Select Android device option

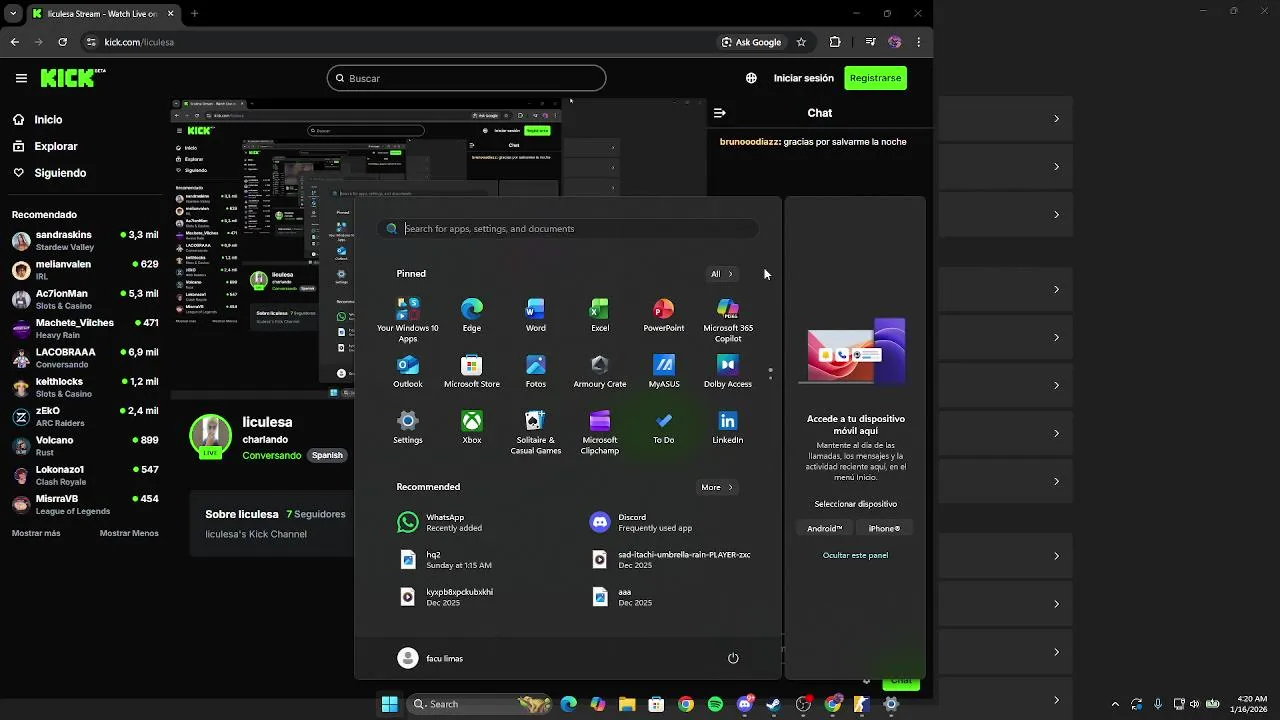tap(825, 528)
